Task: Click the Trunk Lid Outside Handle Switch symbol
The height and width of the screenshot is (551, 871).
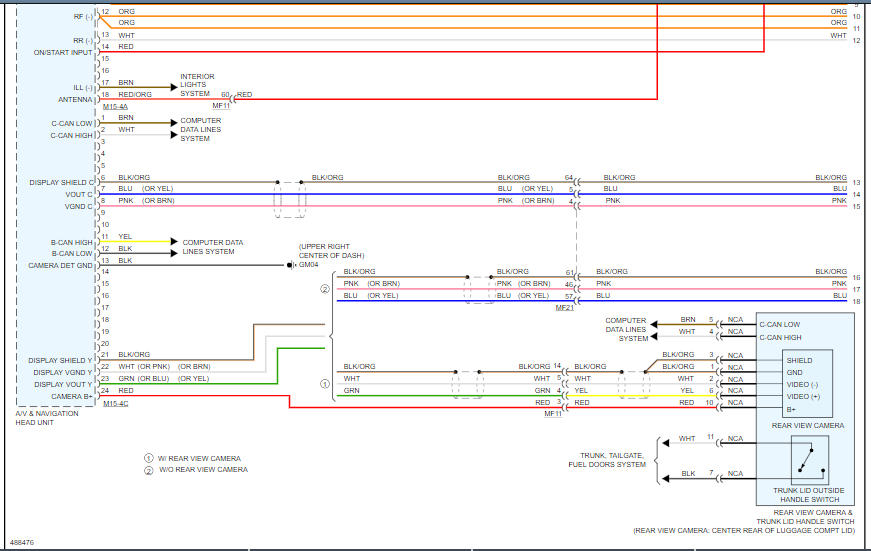Action: [x=810, y=460]
